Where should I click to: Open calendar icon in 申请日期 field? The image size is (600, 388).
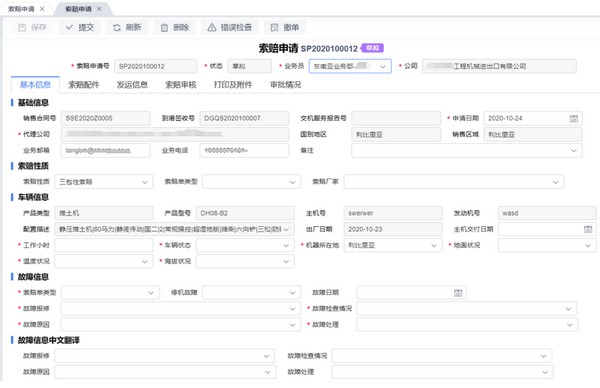tap(574, 118)
